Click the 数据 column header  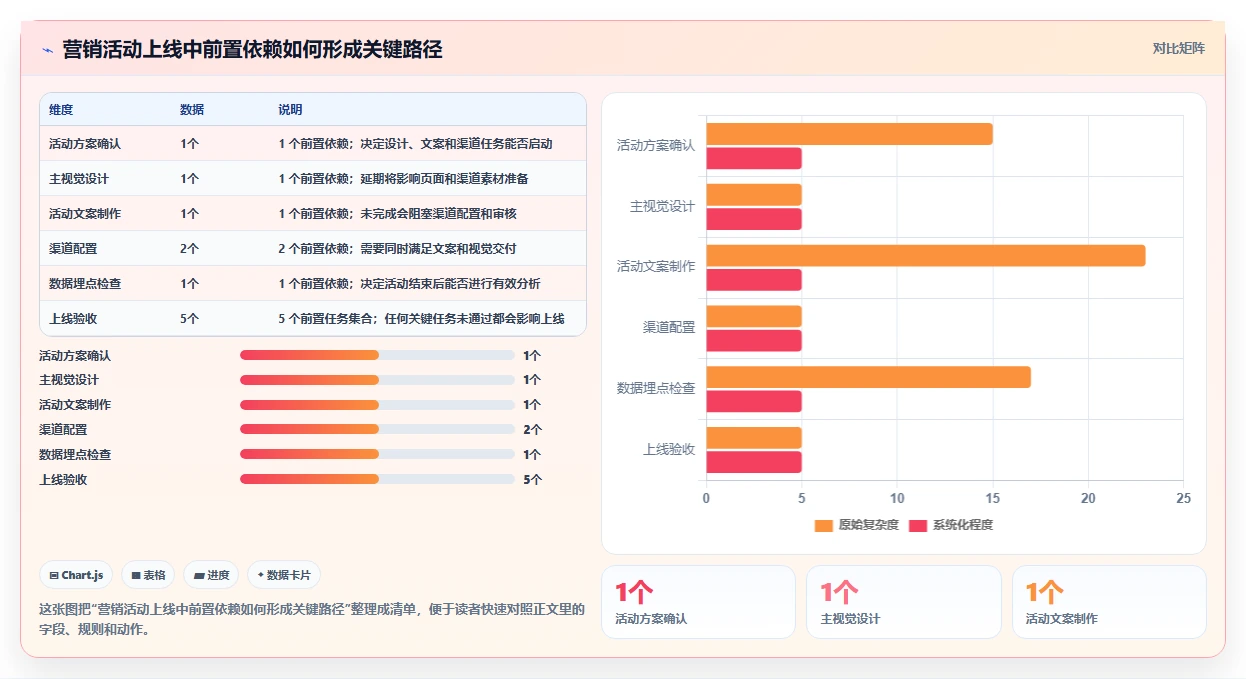192,109
